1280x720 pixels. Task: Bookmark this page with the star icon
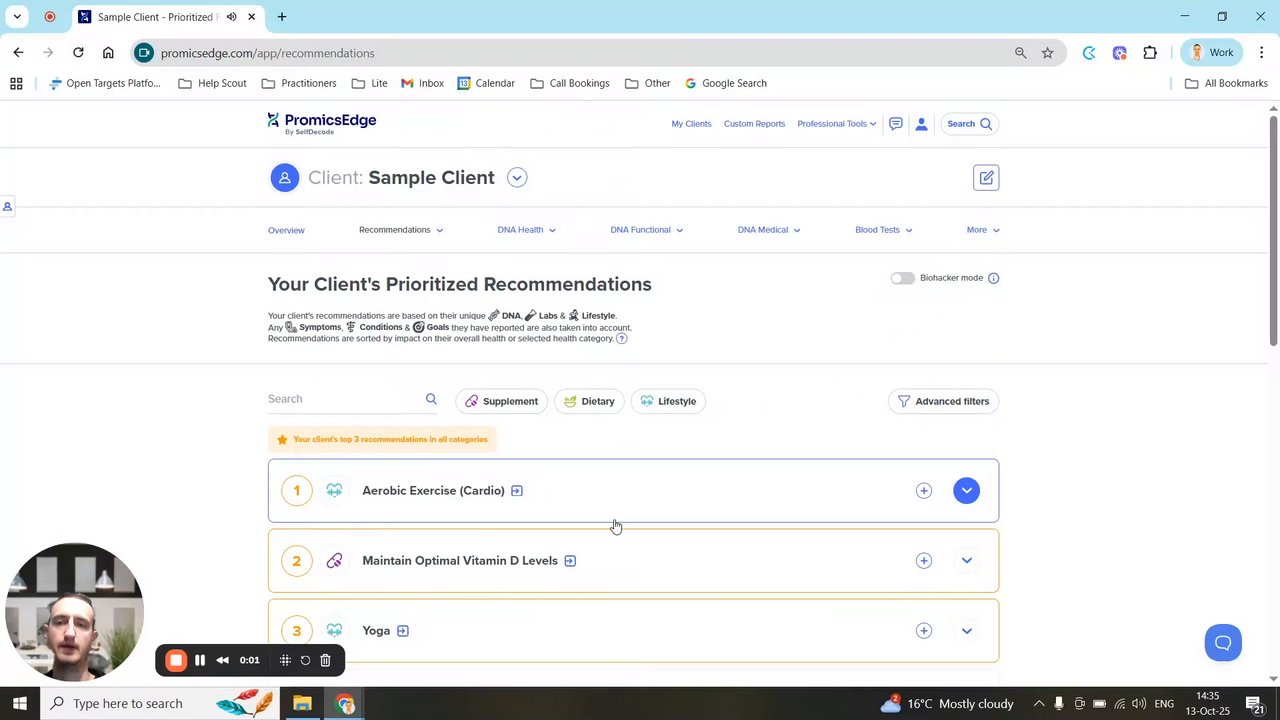(x=1047, y=53)
